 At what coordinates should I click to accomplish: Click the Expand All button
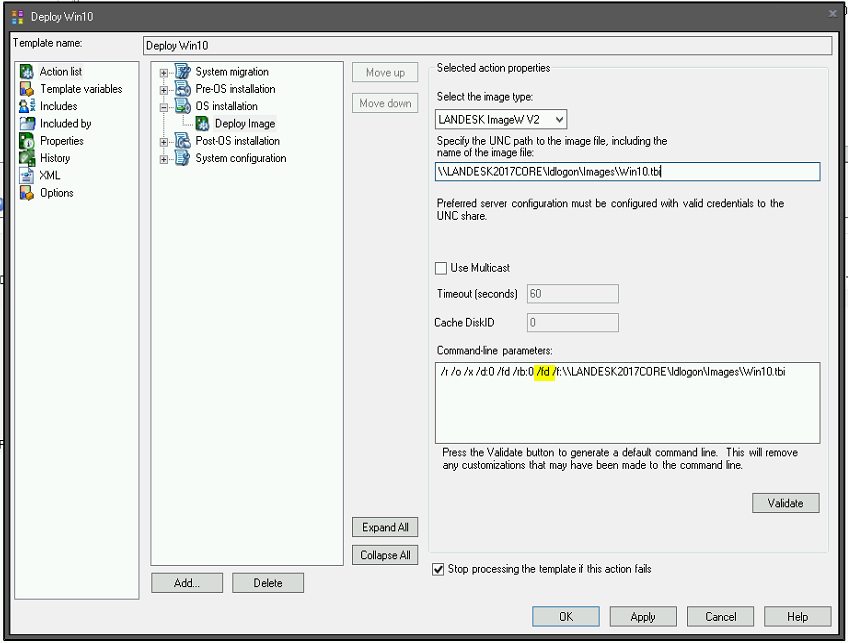[x=385, y=527]
